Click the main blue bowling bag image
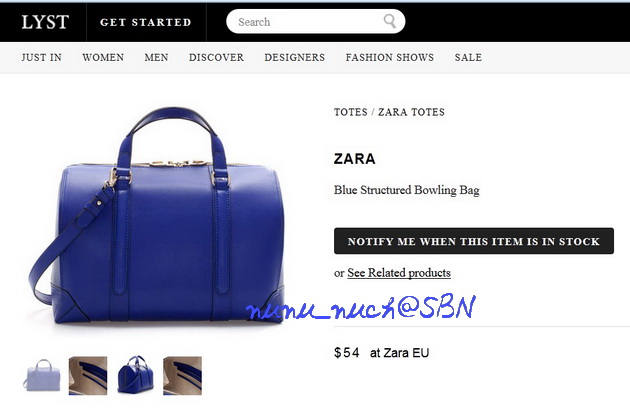Viewport: 630px width, 410px height. (x=157, y=216)
